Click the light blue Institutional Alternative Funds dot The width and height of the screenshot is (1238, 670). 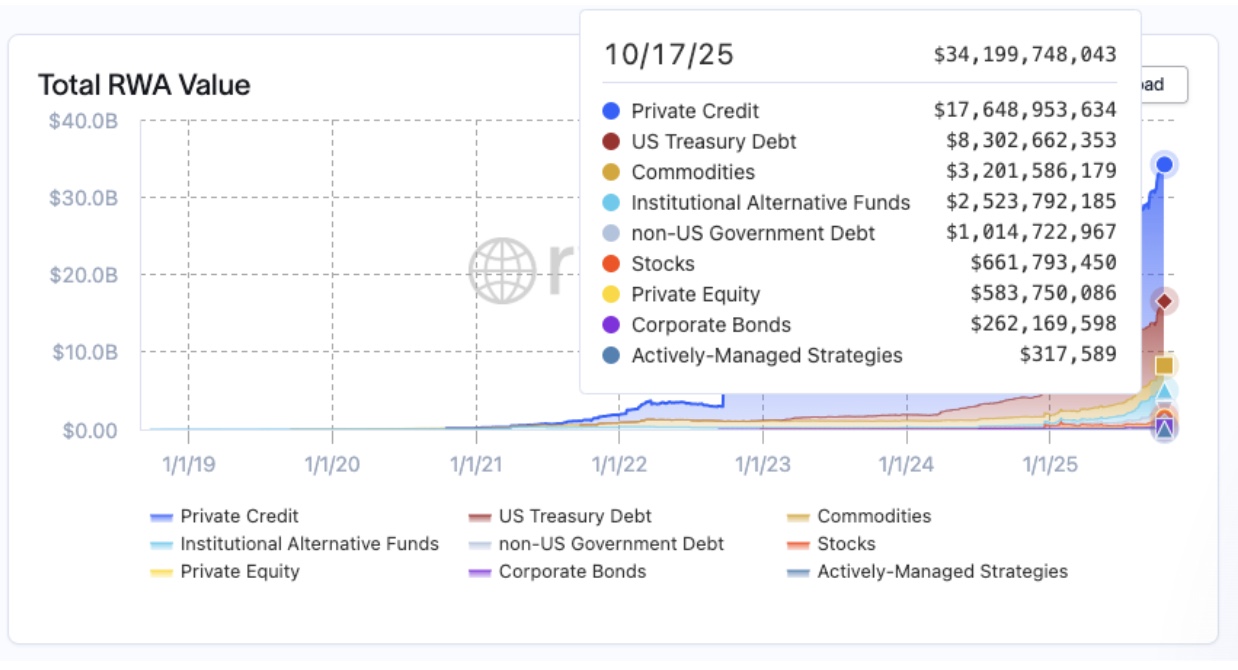pyautogui.click(x=610, y=201)
